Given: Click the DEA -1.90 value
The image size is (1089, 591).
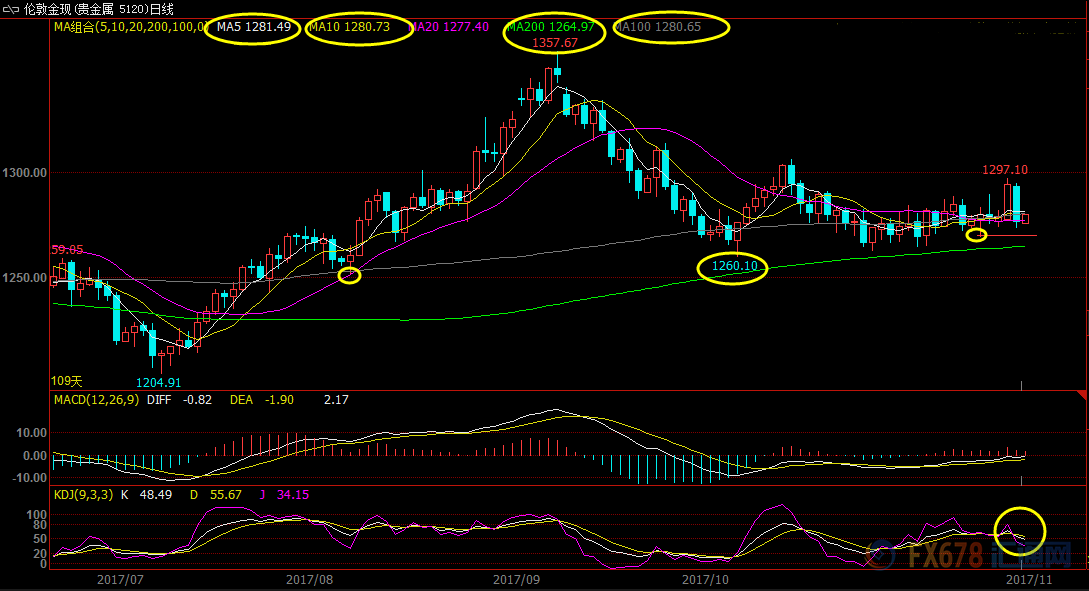Looking at the screenshot, I should (x=262, y=400).
